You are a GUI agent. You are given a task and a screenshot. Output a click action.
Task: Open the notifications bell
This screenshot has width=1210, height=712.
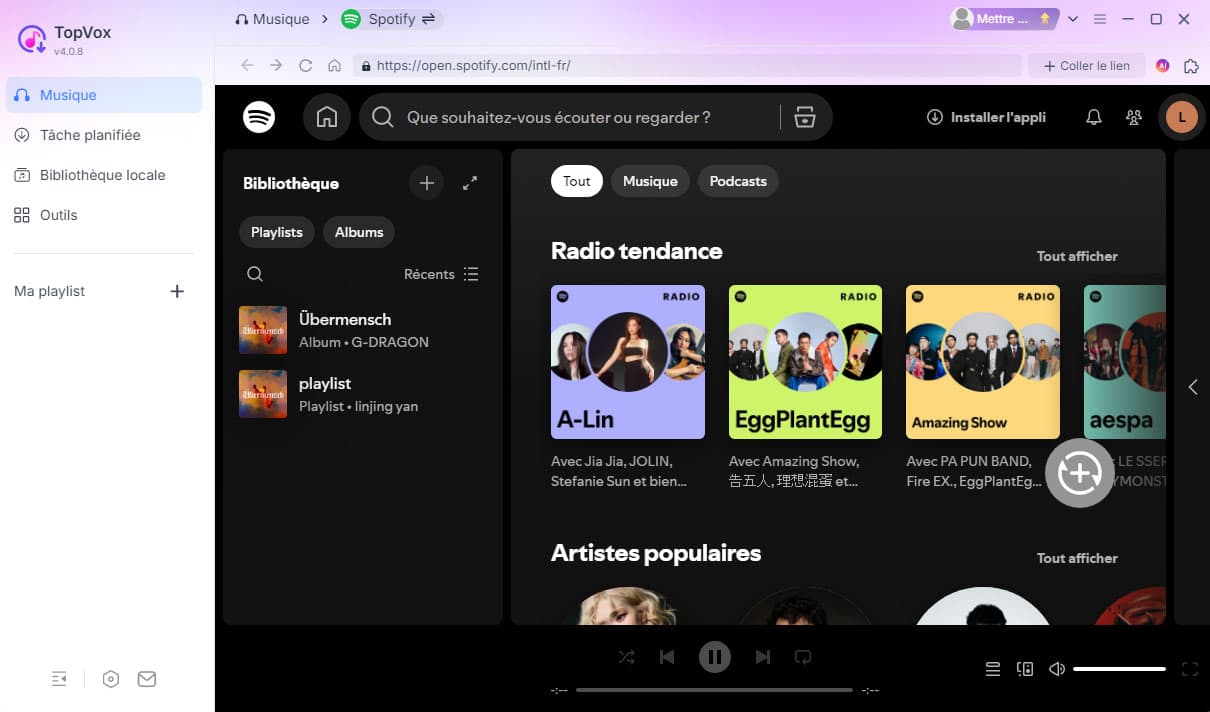[x=1094, y=117]
